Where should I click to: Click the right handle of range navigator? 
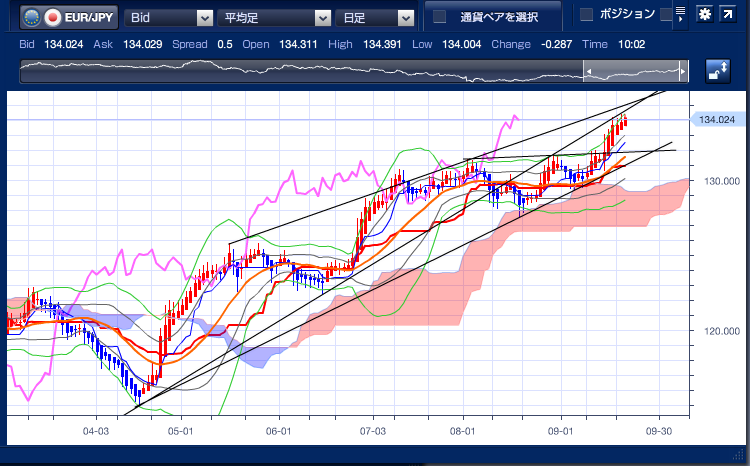pos(683,72)
